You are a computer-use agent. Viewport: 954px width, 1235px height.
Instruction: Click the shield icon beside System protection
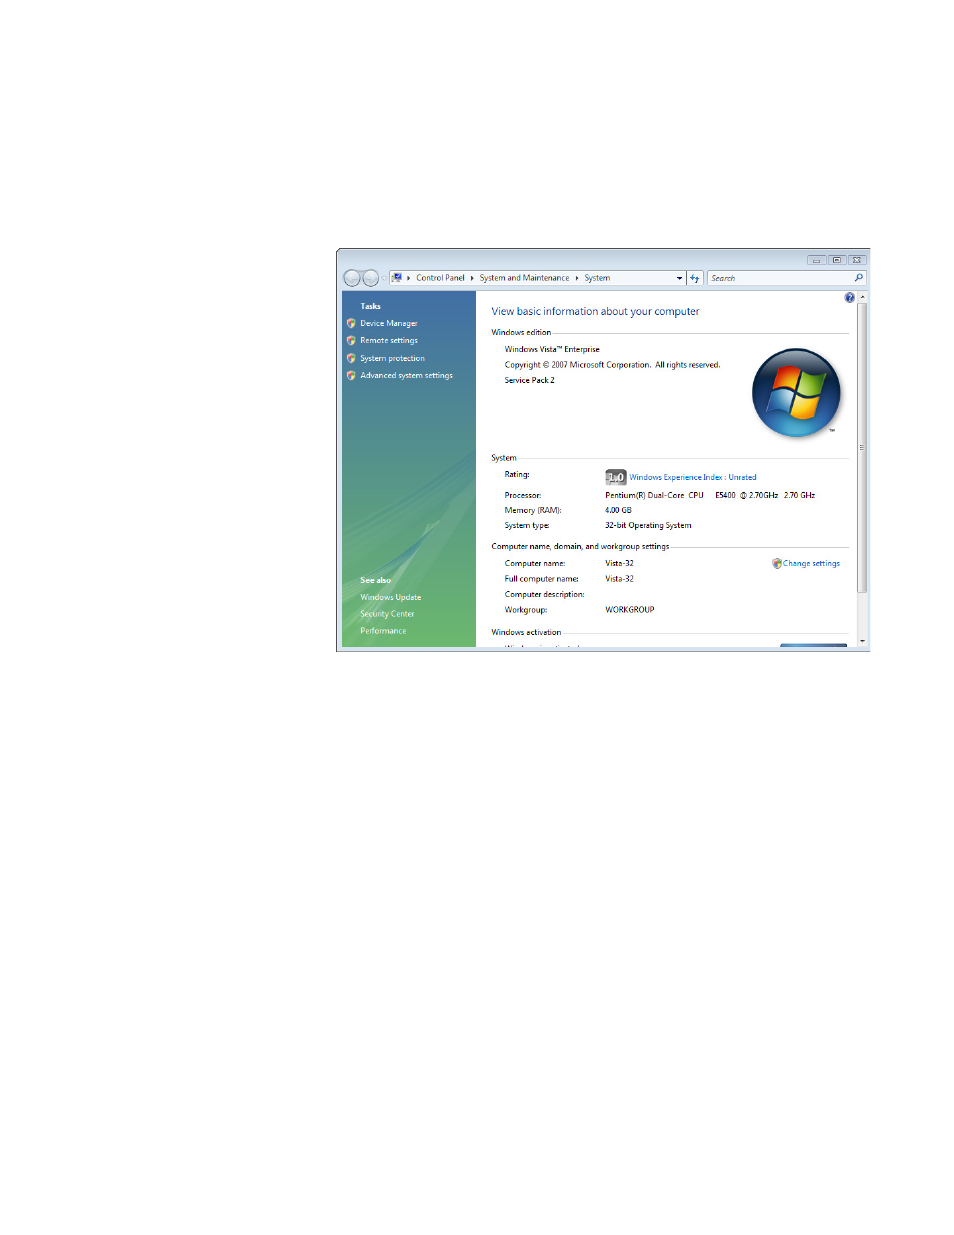[351, 358]
